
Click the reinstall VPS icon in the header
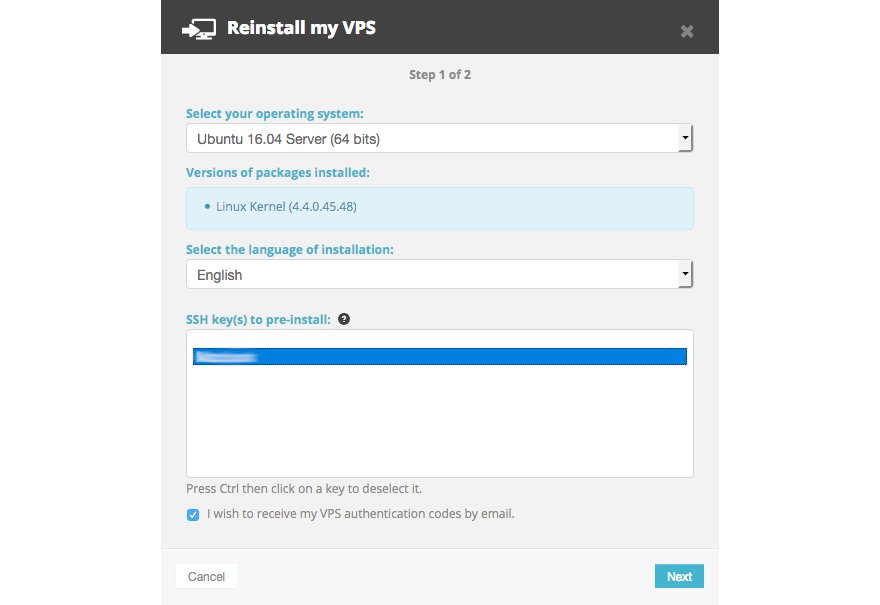pos(198,29)
